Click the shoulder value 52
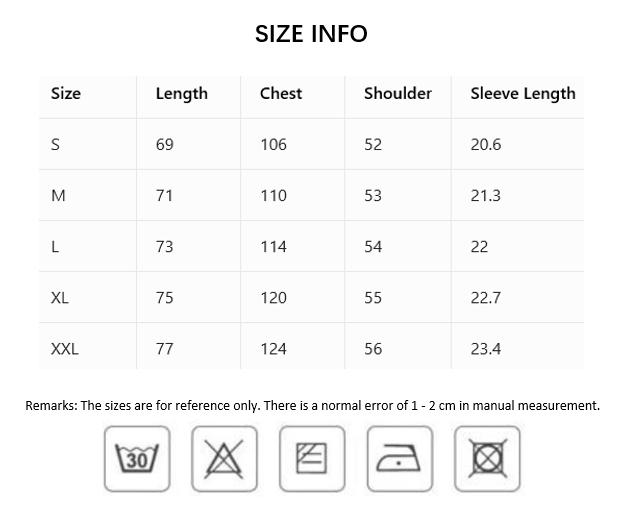 coord(373,144)
